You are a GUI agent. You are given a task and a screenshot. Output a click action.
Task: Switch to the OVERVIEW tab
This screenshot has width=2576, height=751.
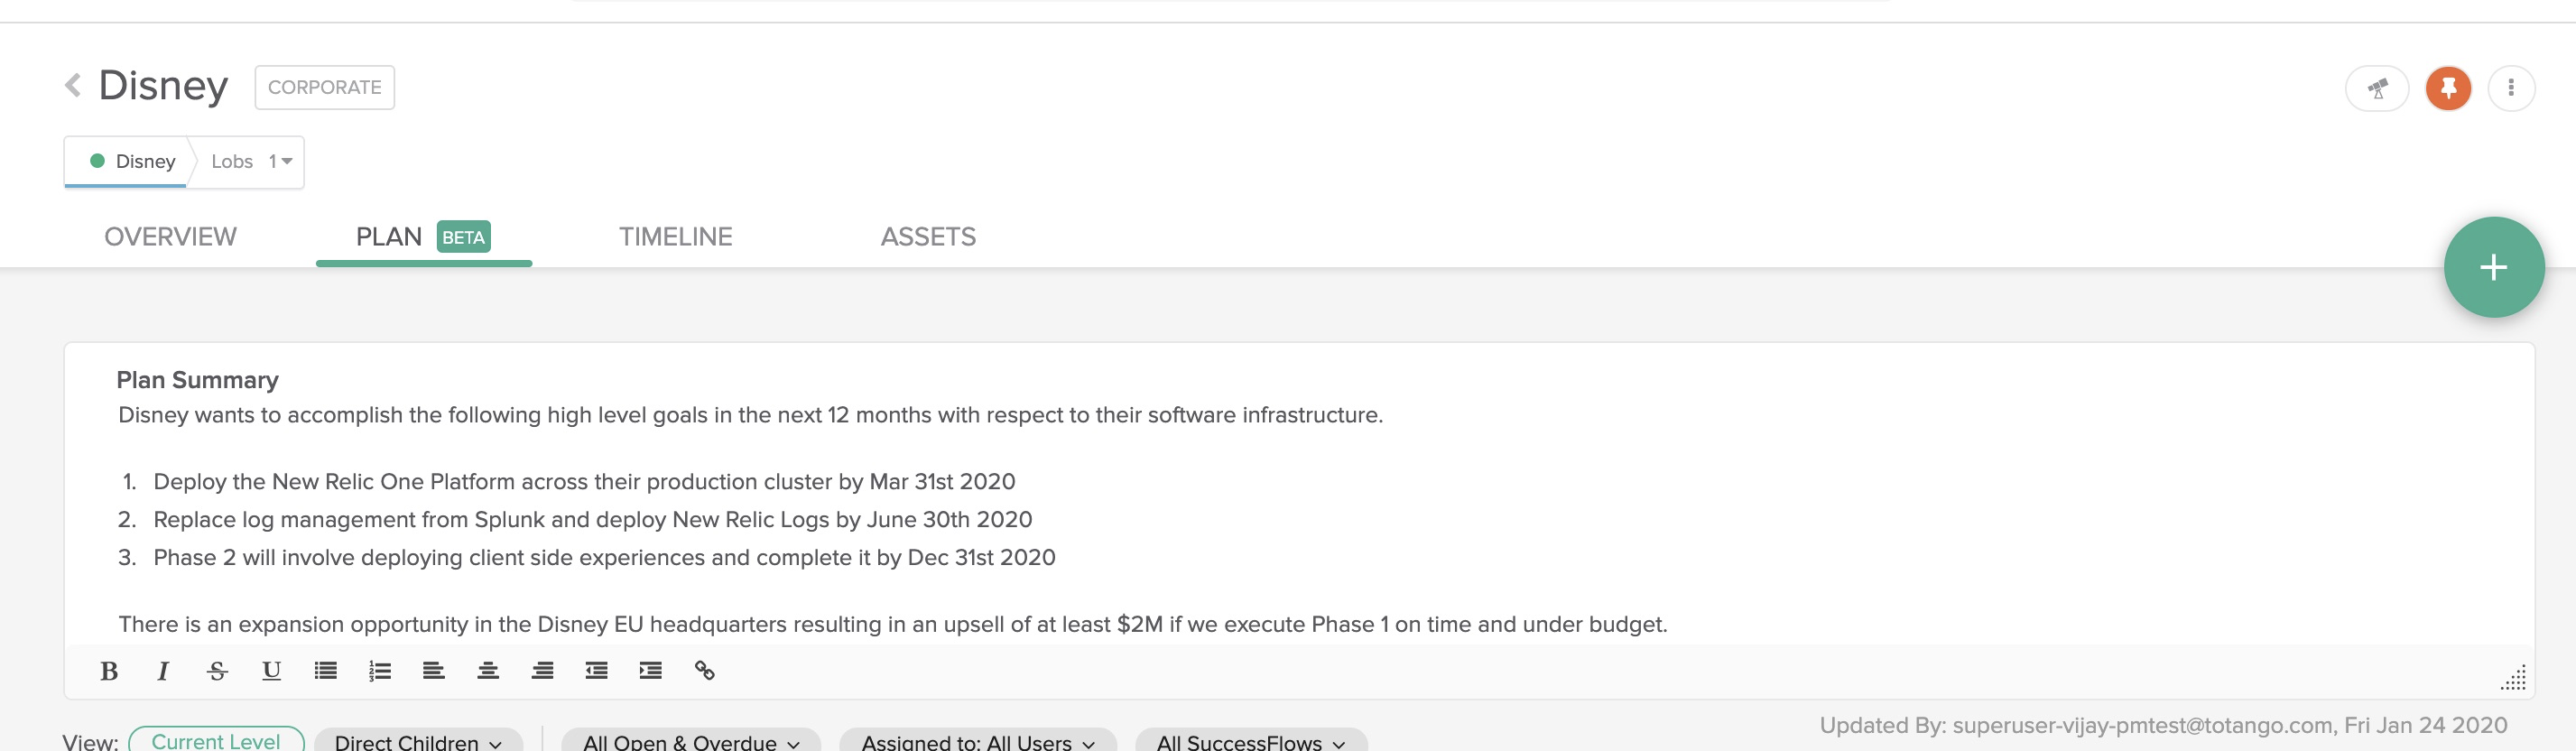[170, 237]
